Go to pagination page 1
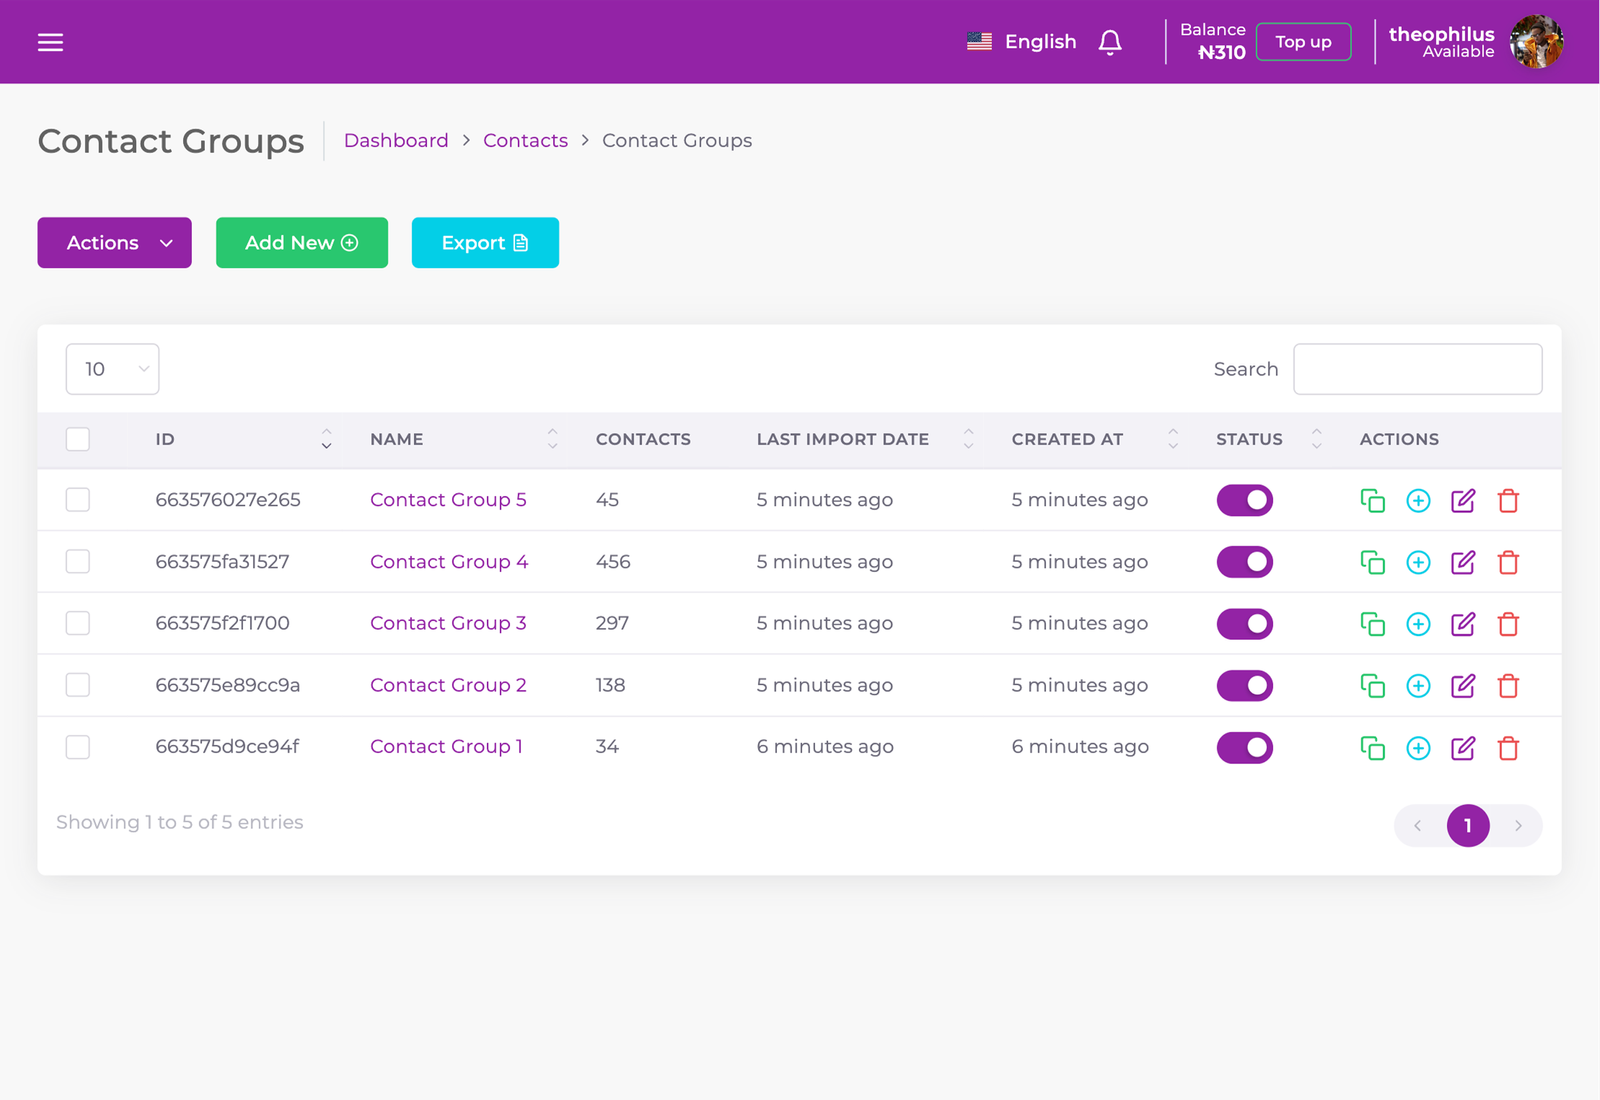 [x=1468, y=826]
